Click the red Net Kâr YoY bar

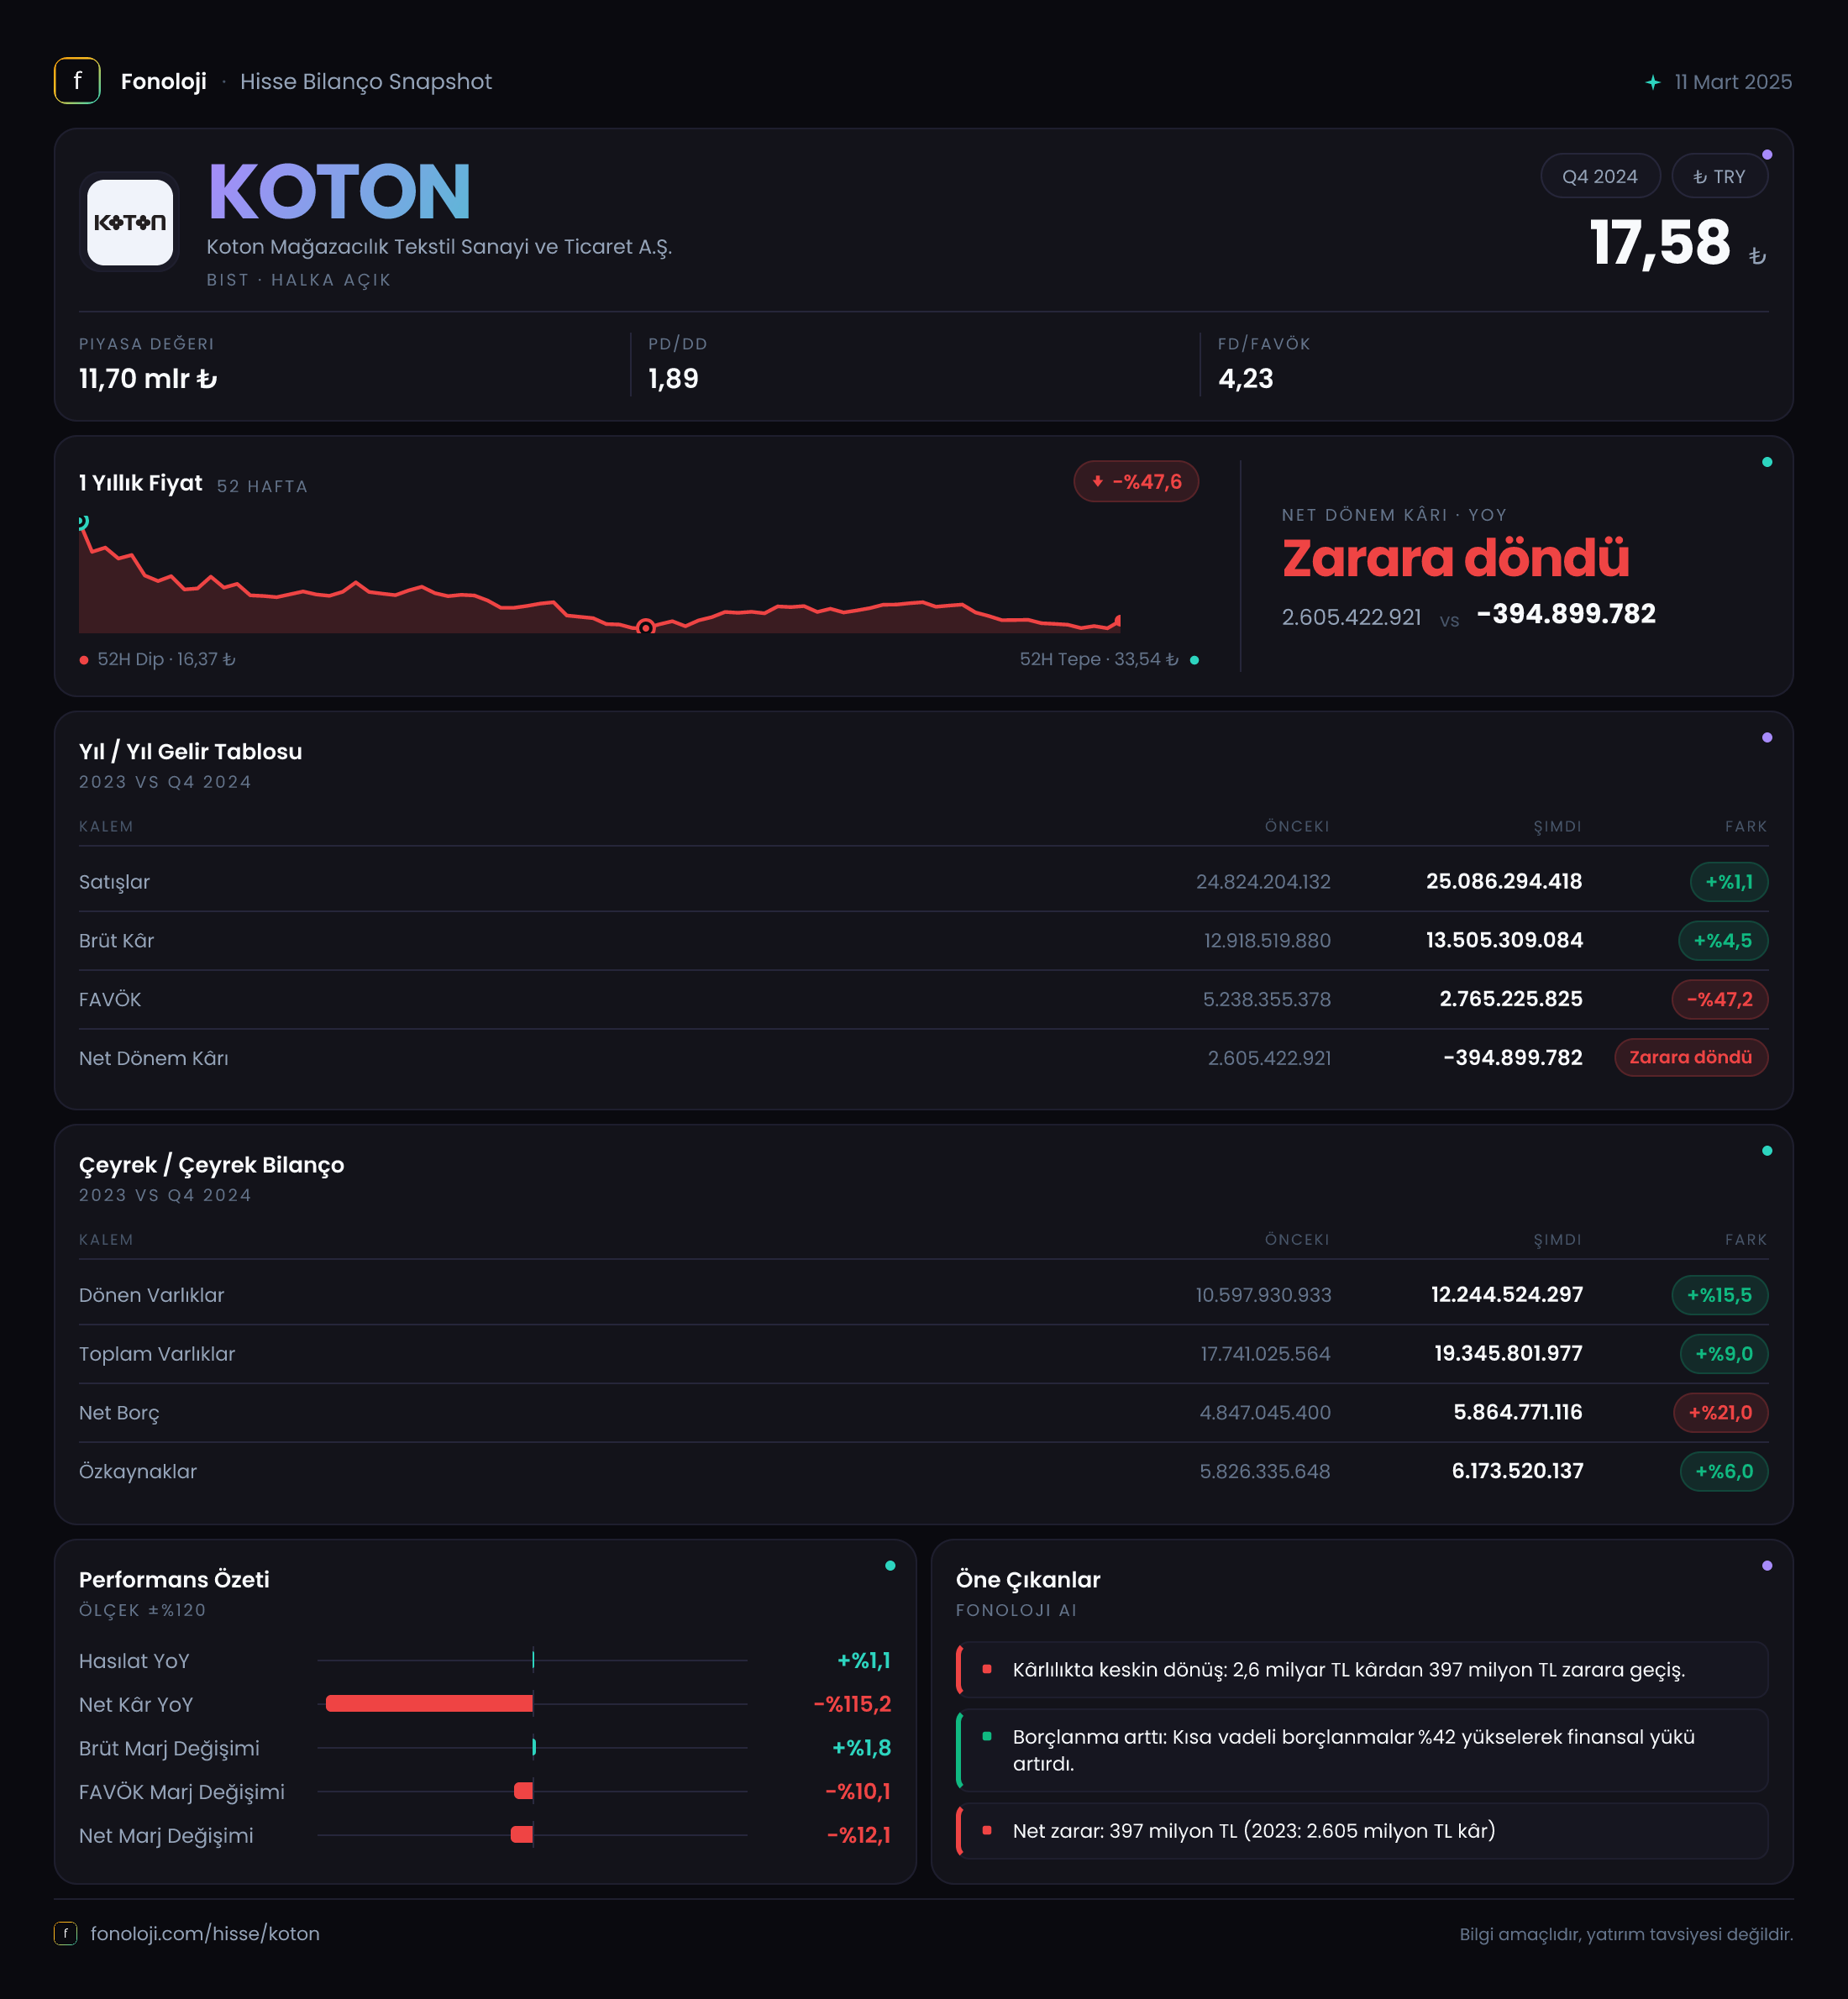[429, 1703]
